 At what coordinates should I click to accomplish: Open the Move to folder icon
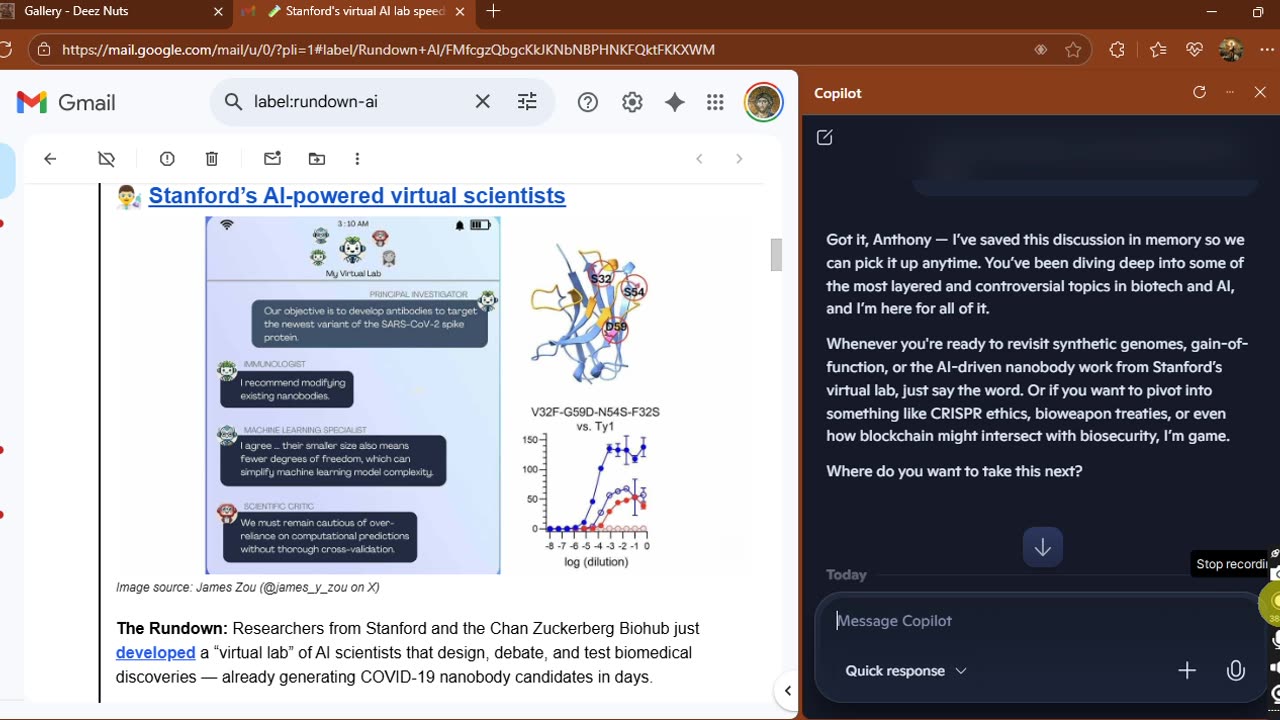317,159
